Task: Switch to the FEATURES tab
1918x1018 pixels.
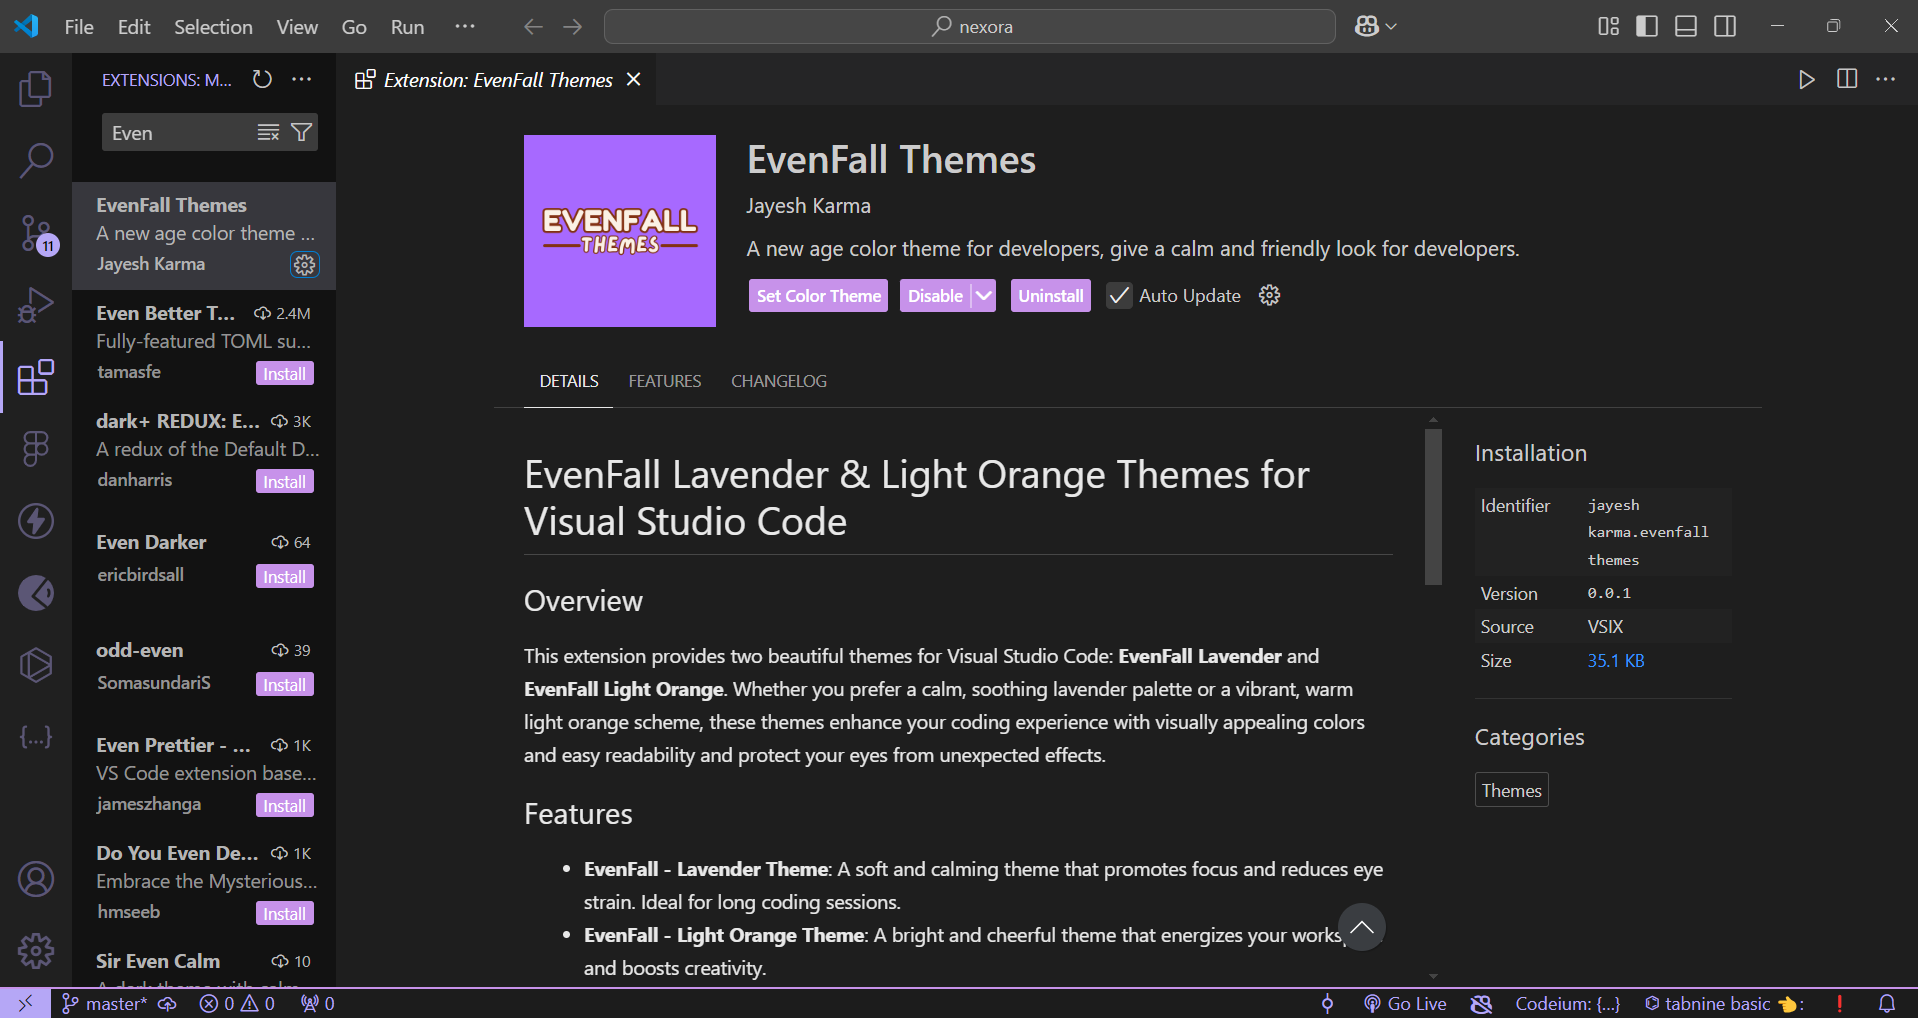Action: [x=665, y=381]
